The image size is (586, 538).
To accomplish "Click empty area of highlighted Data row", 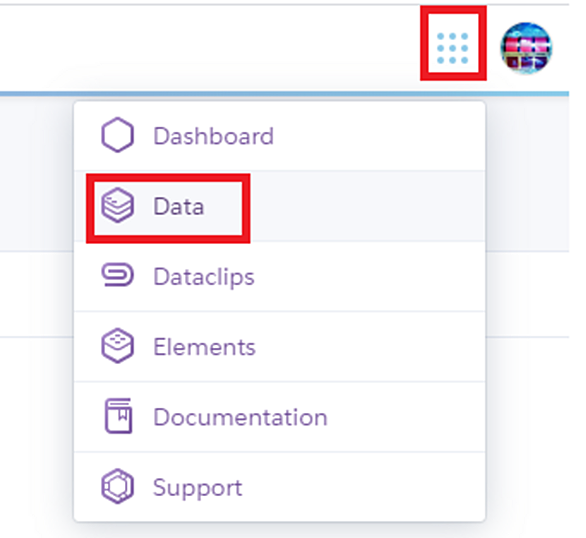I will 366,206.
